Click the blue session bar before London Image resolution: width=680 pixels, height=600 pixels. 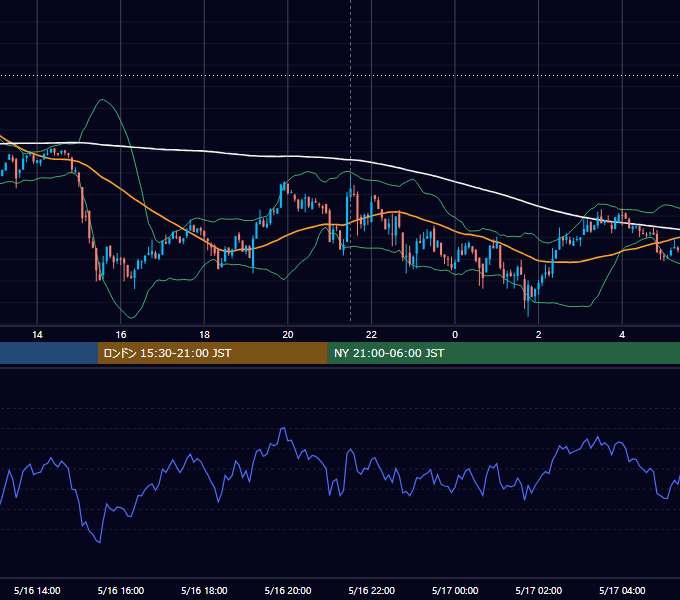(x=49, y=353)
